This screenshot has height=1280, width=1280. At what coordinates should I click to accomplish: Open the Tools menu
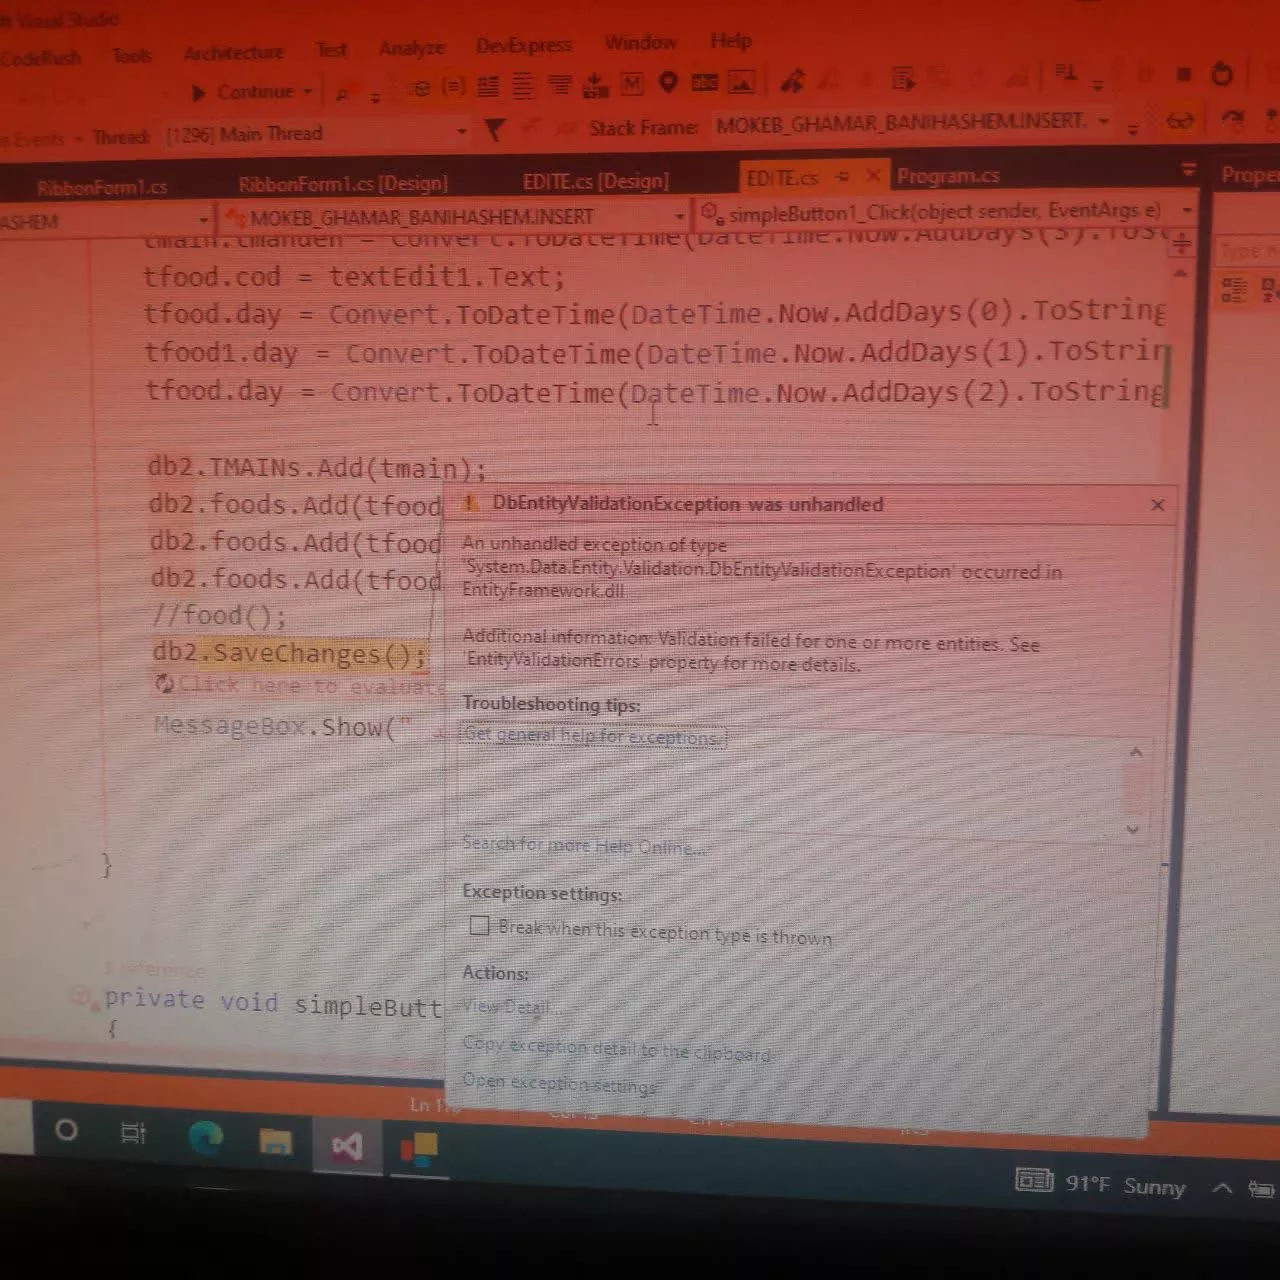tap(132, 55)
